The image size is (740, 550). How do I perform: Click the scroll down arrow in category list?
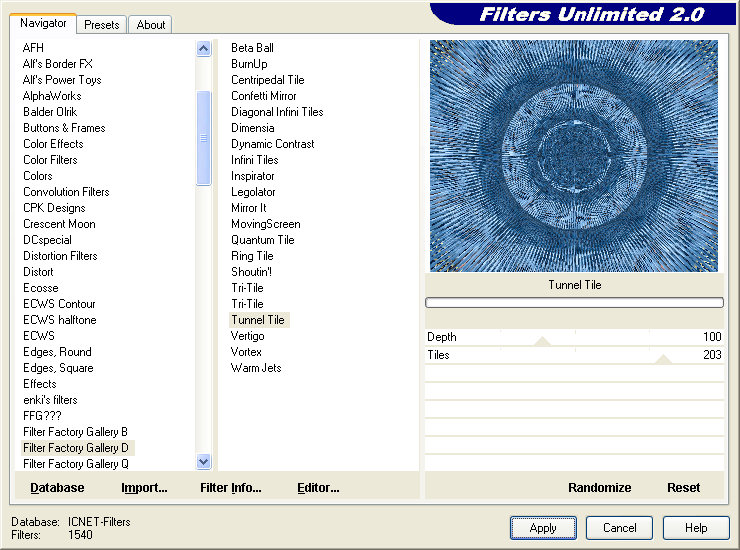[x=203, y=462]
